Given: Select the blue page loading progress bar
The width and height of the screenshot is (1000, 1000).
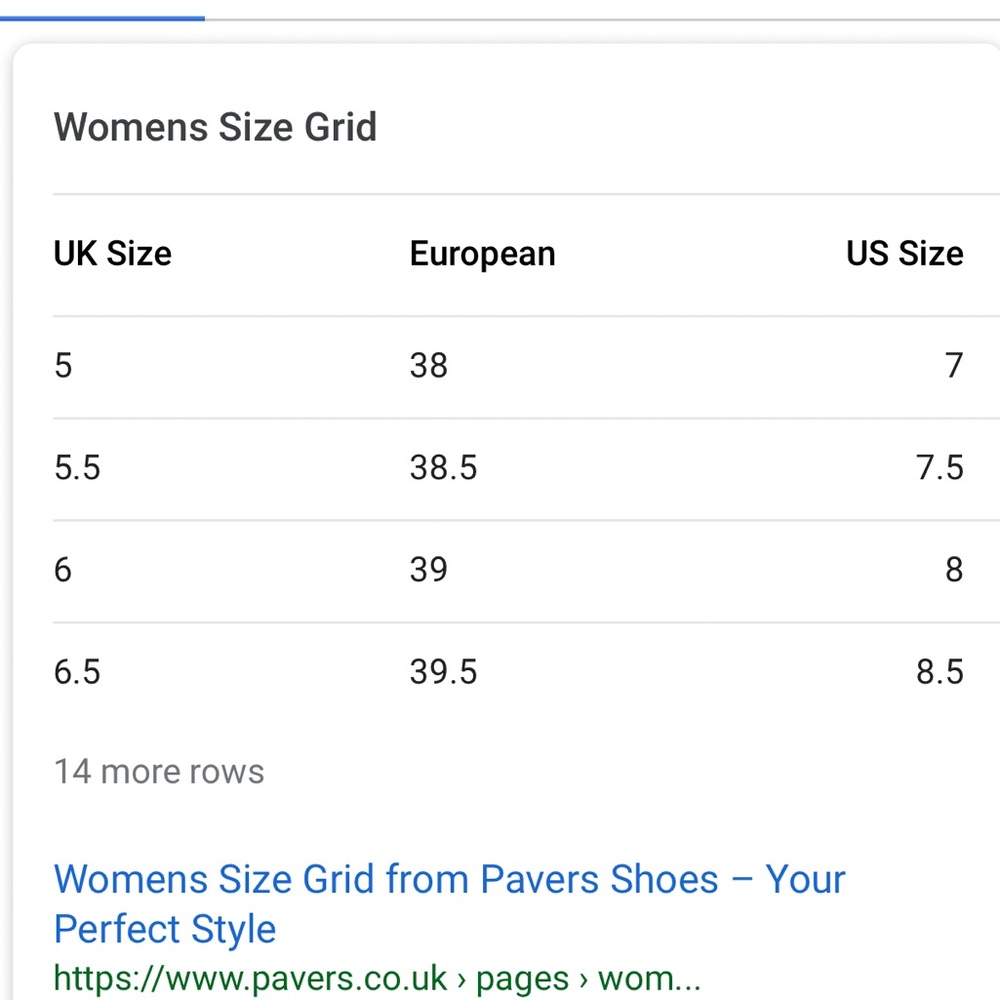Looking at the screenshot, I should 102,18.
